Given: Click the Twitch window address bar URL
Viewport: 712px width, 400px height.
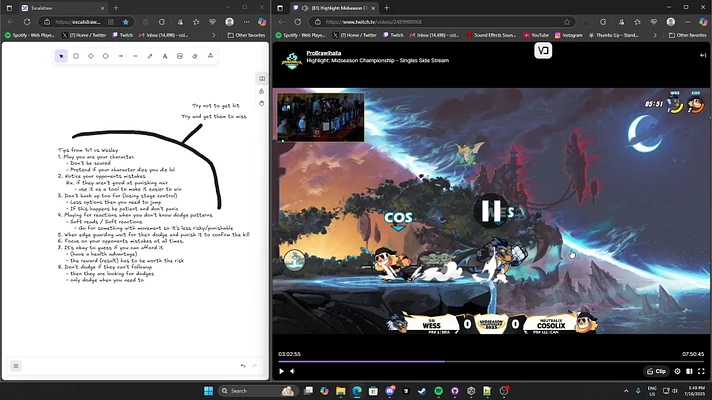Looking at the screenshot, I should pyautogui.click(x=374, y=22).
